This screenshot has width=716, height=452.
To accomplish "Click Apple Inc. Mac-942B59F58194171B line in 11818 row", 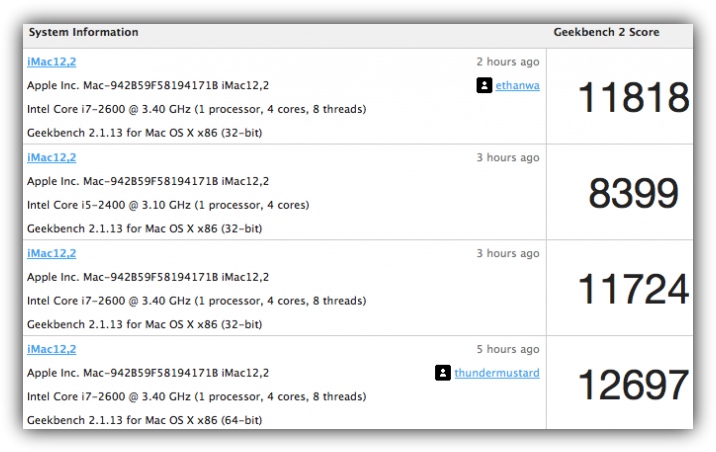I will pyautogui.click(x=148, y=85).
